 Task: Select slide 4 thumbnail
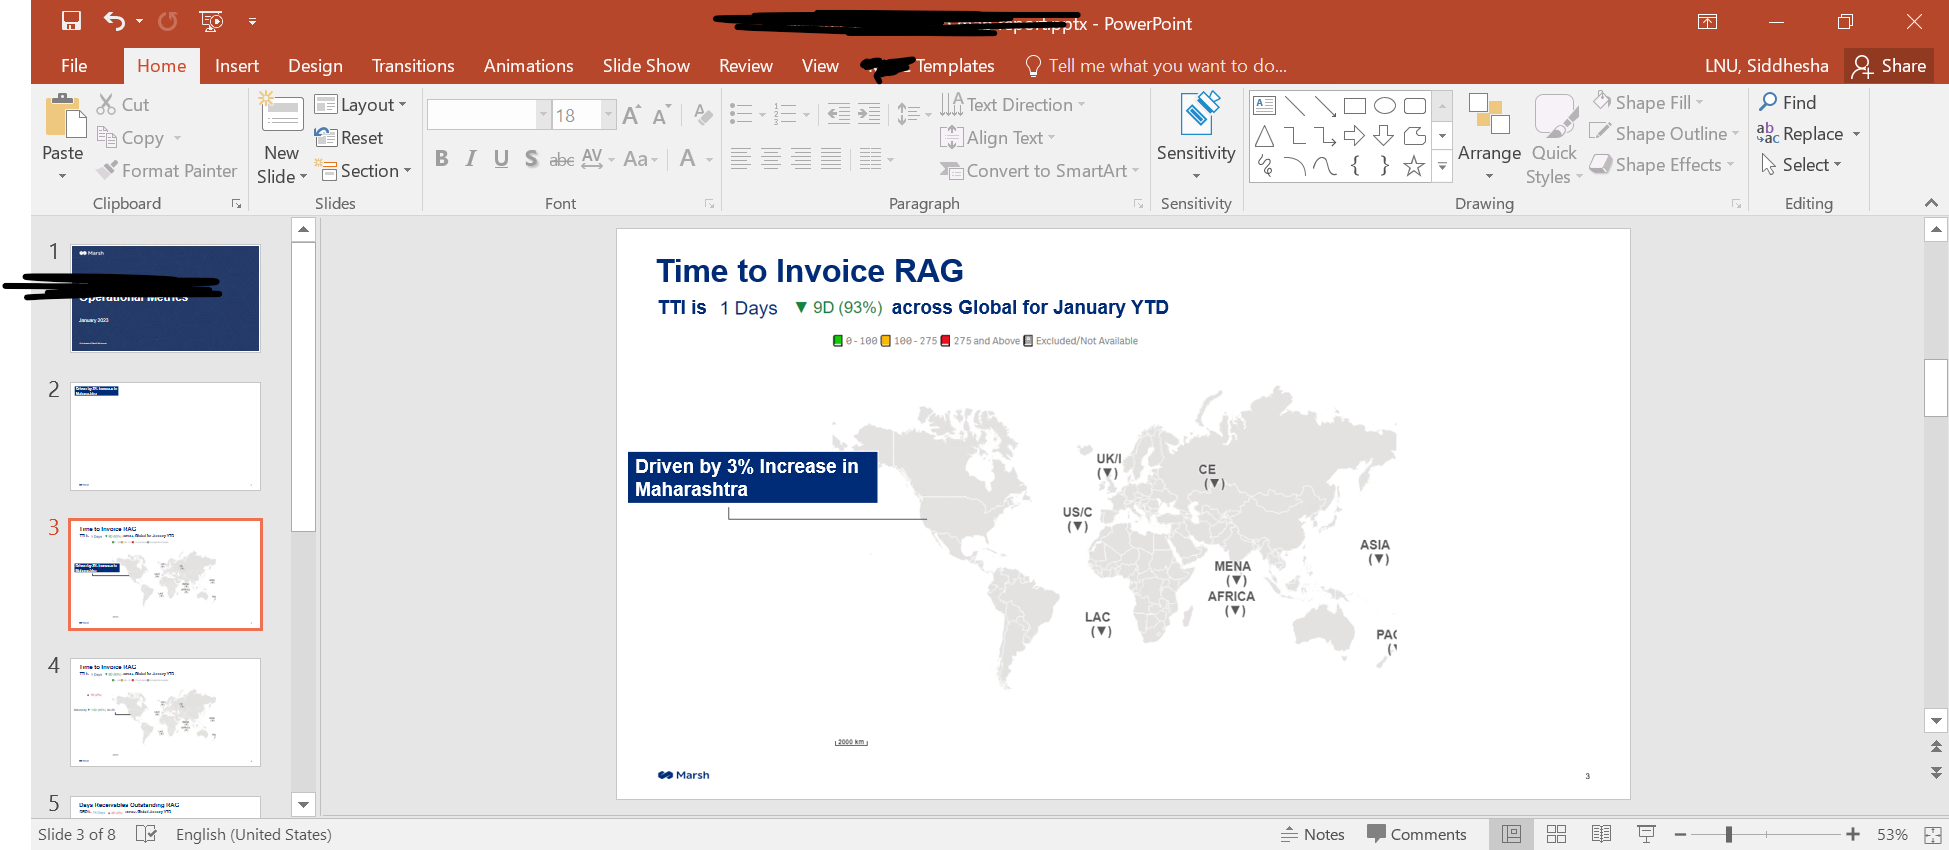point(165,712)
